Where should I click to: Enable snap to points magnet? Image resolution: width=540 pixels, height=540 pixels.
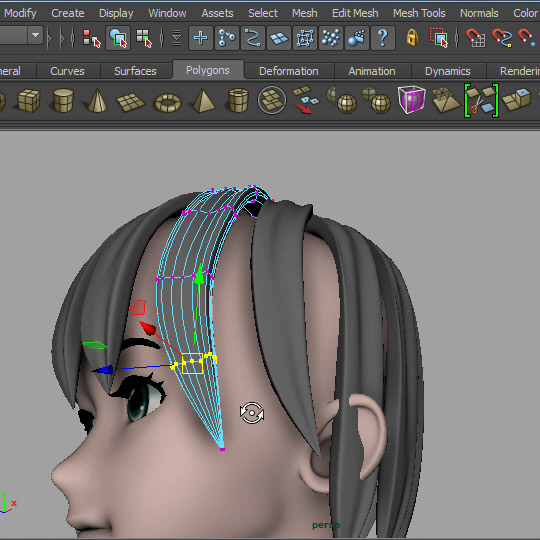527,38
